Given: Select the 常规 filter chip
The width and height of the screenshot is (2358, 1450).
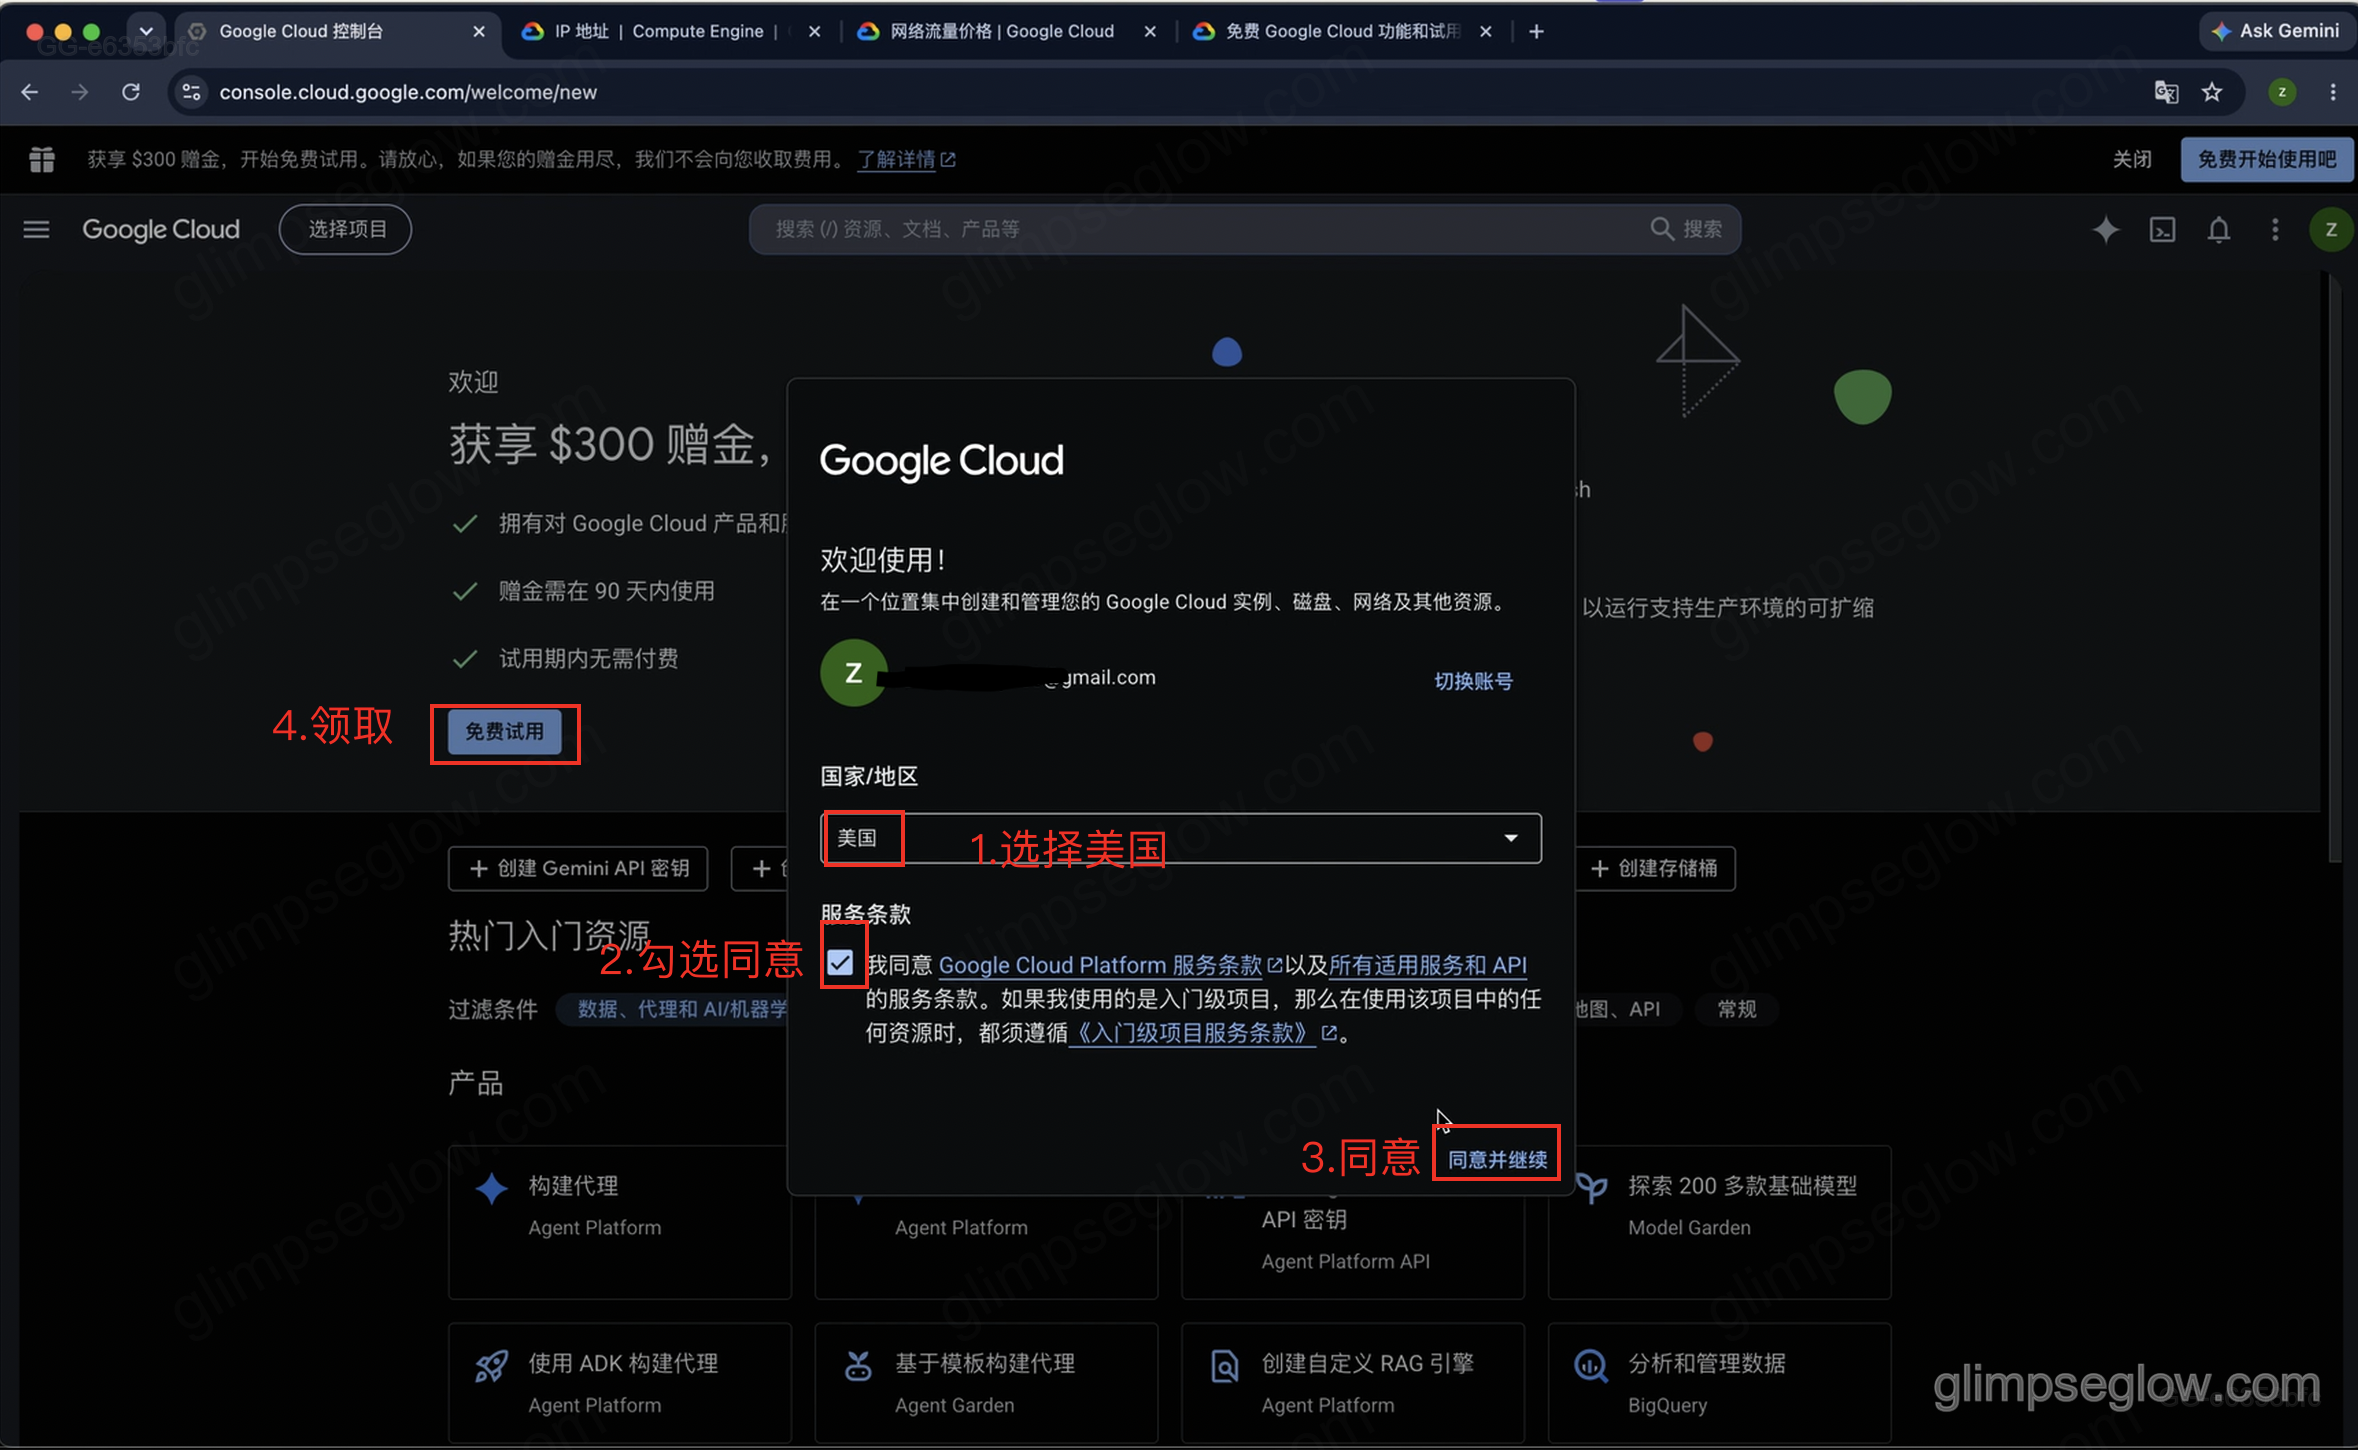Looking at the screenshot, I should (1736, 1009).
